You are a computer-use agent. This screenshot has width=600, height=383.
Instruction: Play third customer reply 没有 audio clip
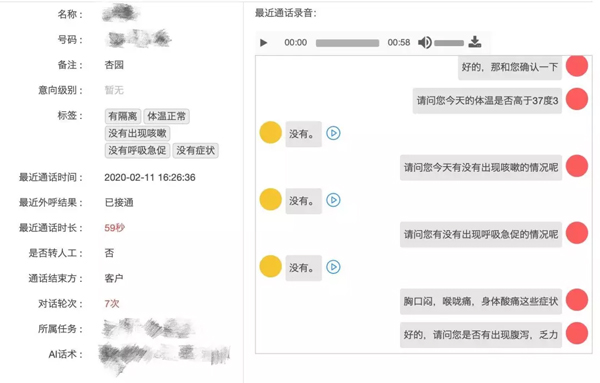pyautogui.click(x=333, y=267)
